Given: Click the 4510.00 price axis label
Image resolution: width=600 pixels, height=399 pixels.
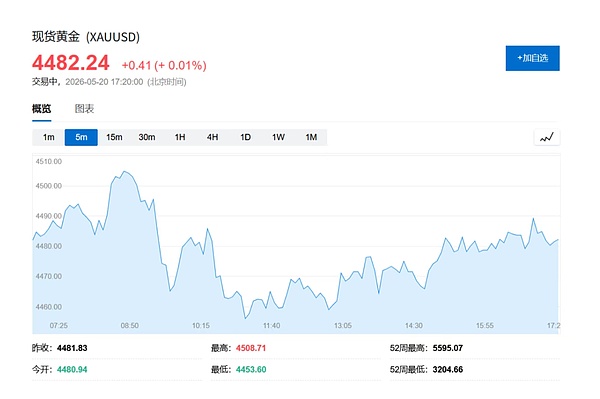Looking at the screenshot, I should [x=49, y=161].
